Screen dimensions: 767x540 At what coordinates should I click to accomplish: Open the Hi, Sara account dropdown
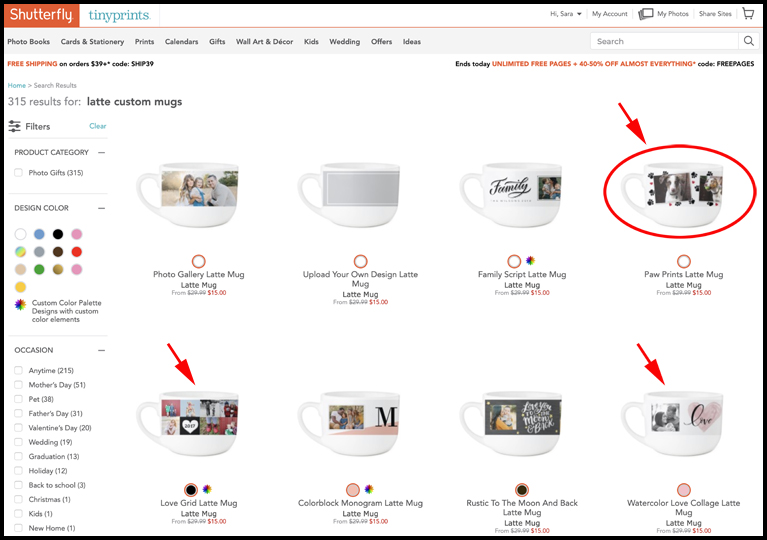pos(565,14)
